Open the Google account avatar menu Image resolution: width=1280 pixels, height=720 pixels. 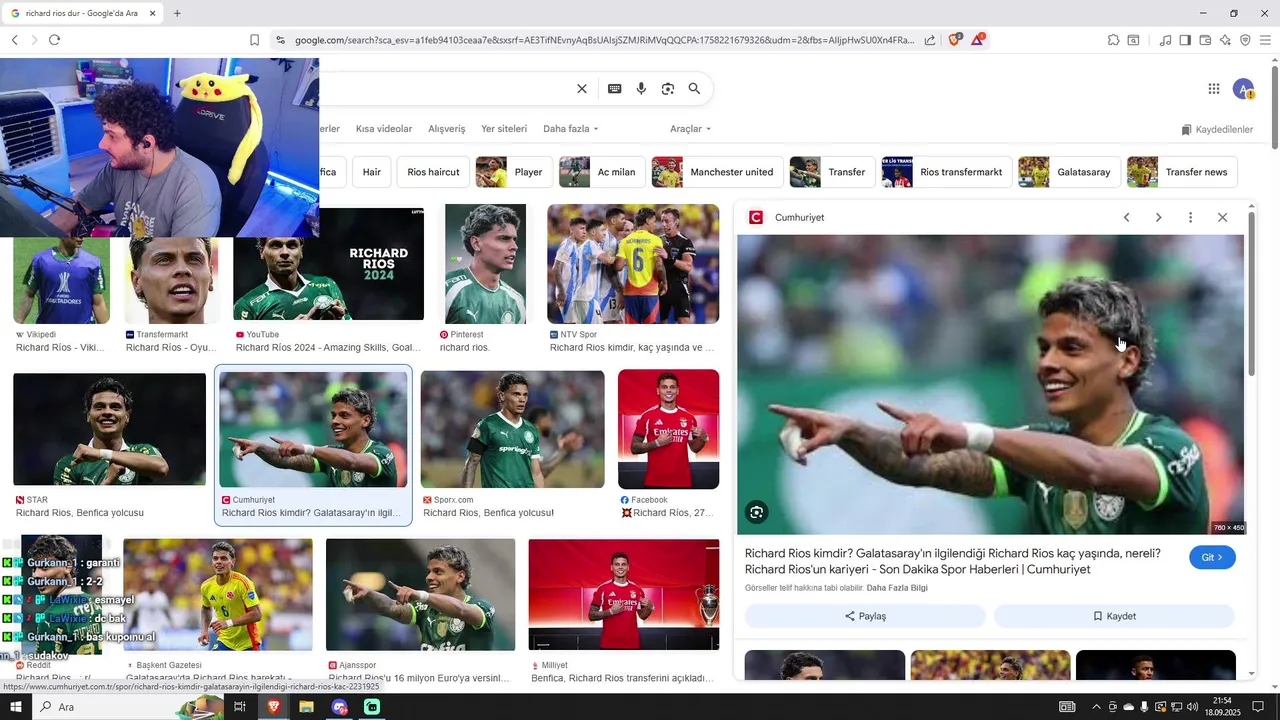pos(1243,89)
